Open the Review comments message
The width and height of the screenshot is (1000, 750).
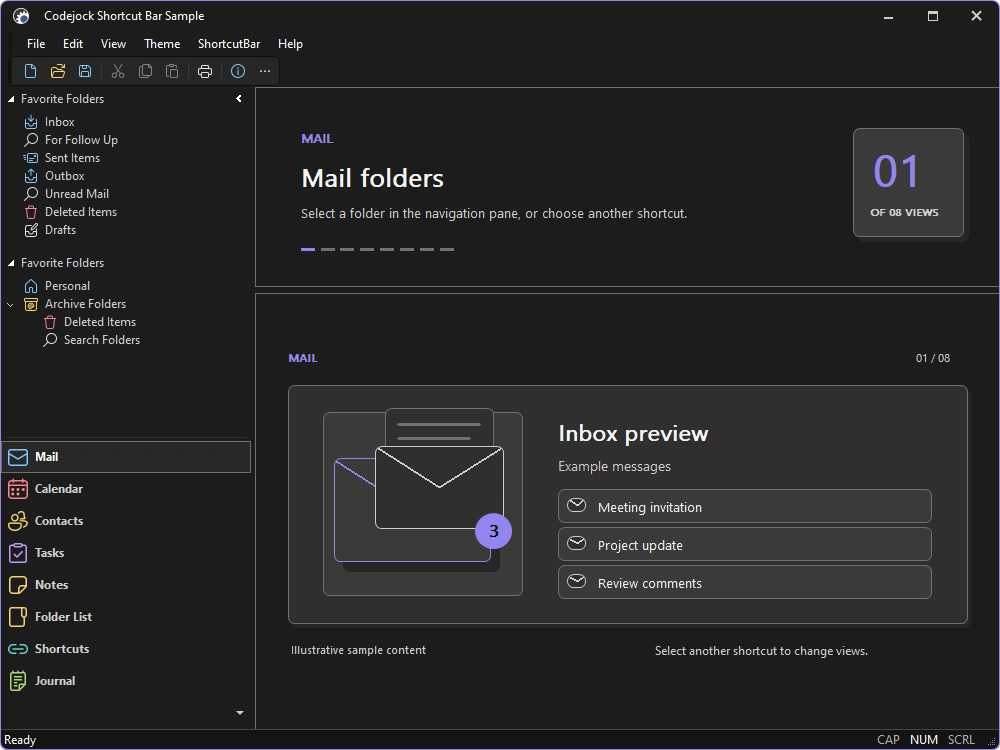point(744,582)
